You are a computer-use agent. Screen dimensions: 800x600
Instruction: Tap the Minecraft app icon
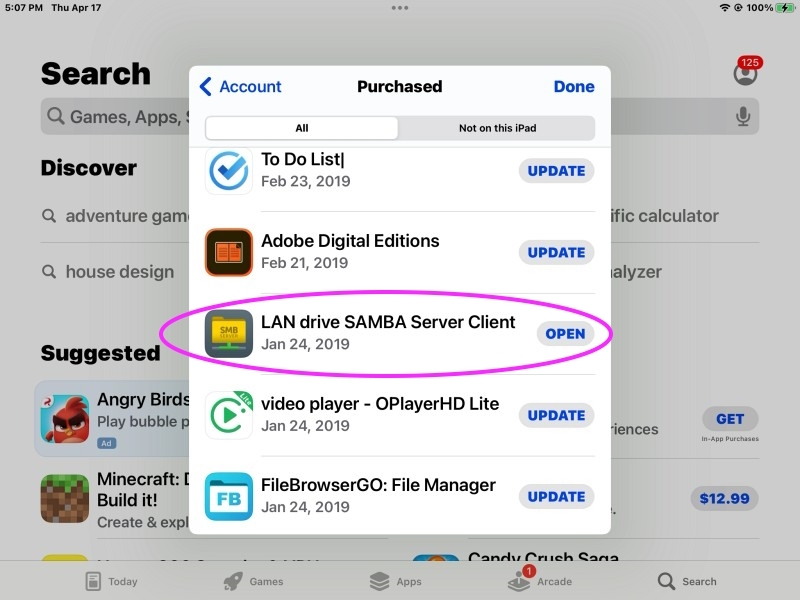click(x=65, y=498)
